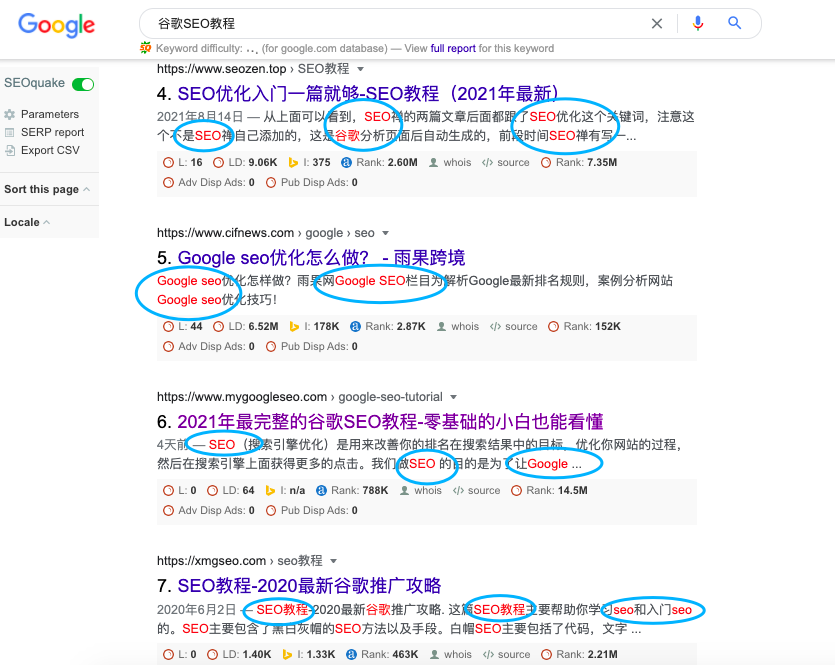Open result 7 SEO教程-2020最新谷歌推广攻略 link
Image resolution: width=835 pixels, height=665 pixels.
coord(309,586)
